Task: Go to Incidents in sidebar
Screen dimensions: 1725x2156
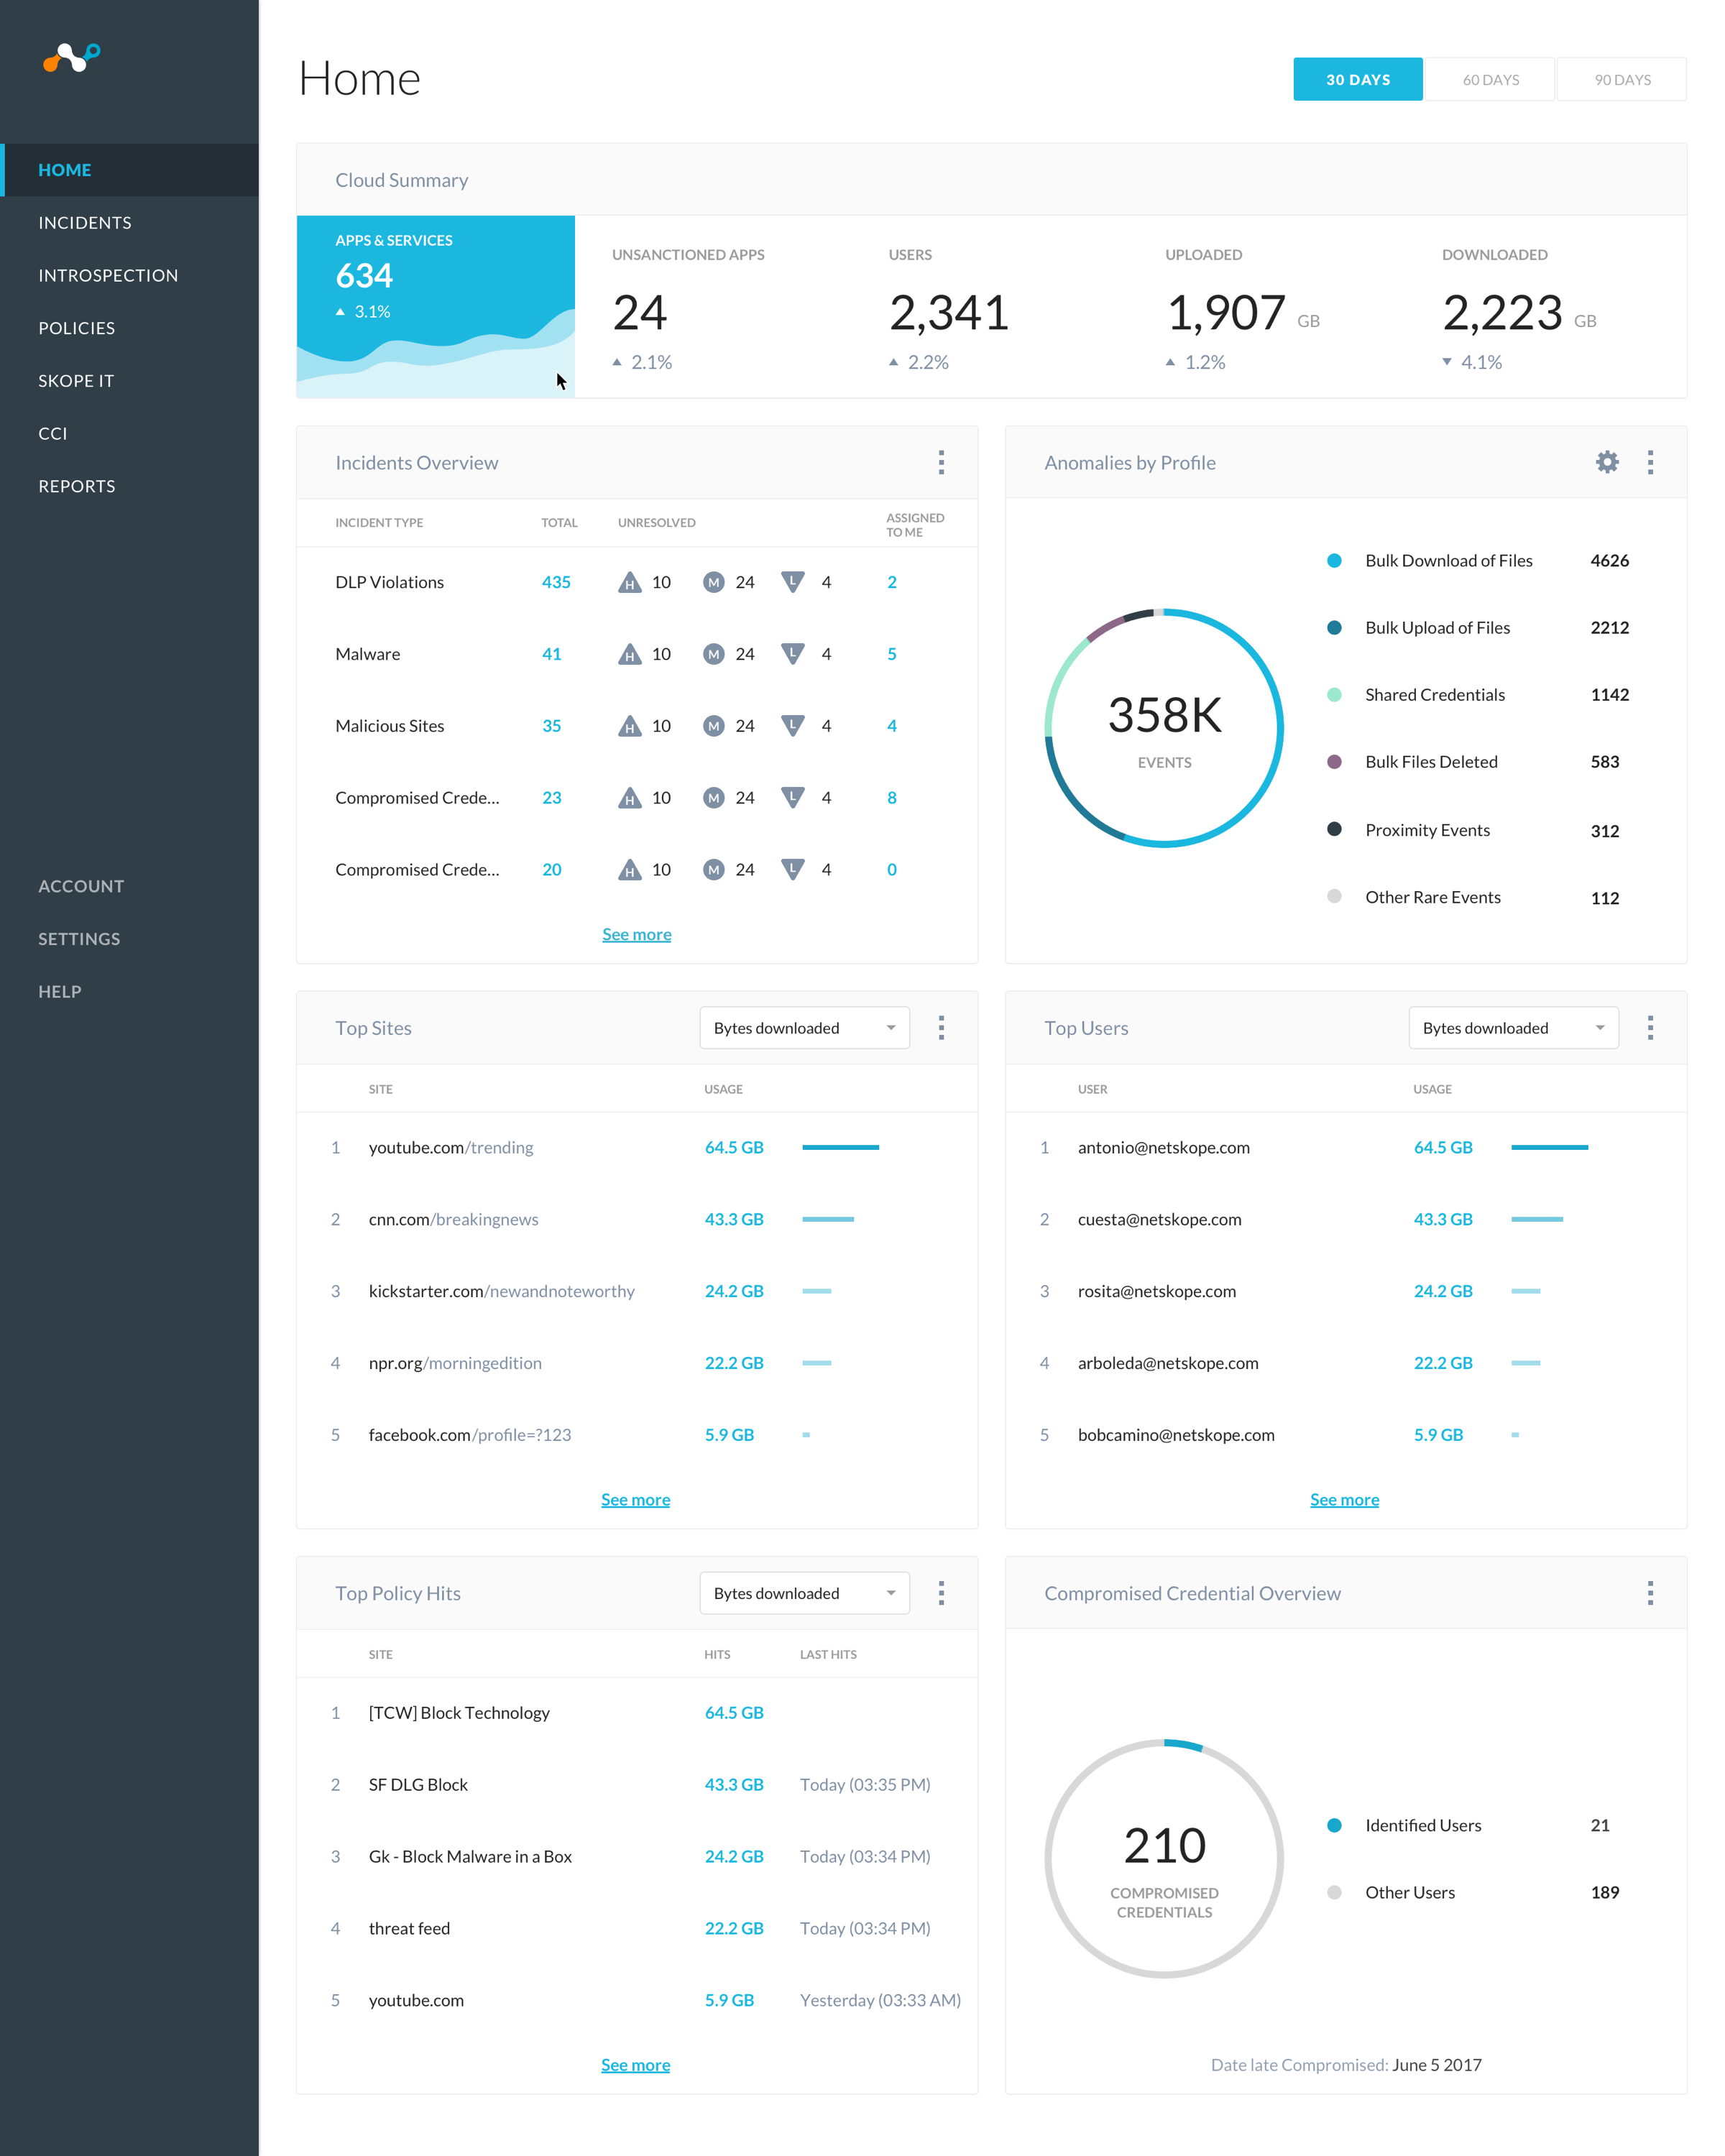Action: 85,223
